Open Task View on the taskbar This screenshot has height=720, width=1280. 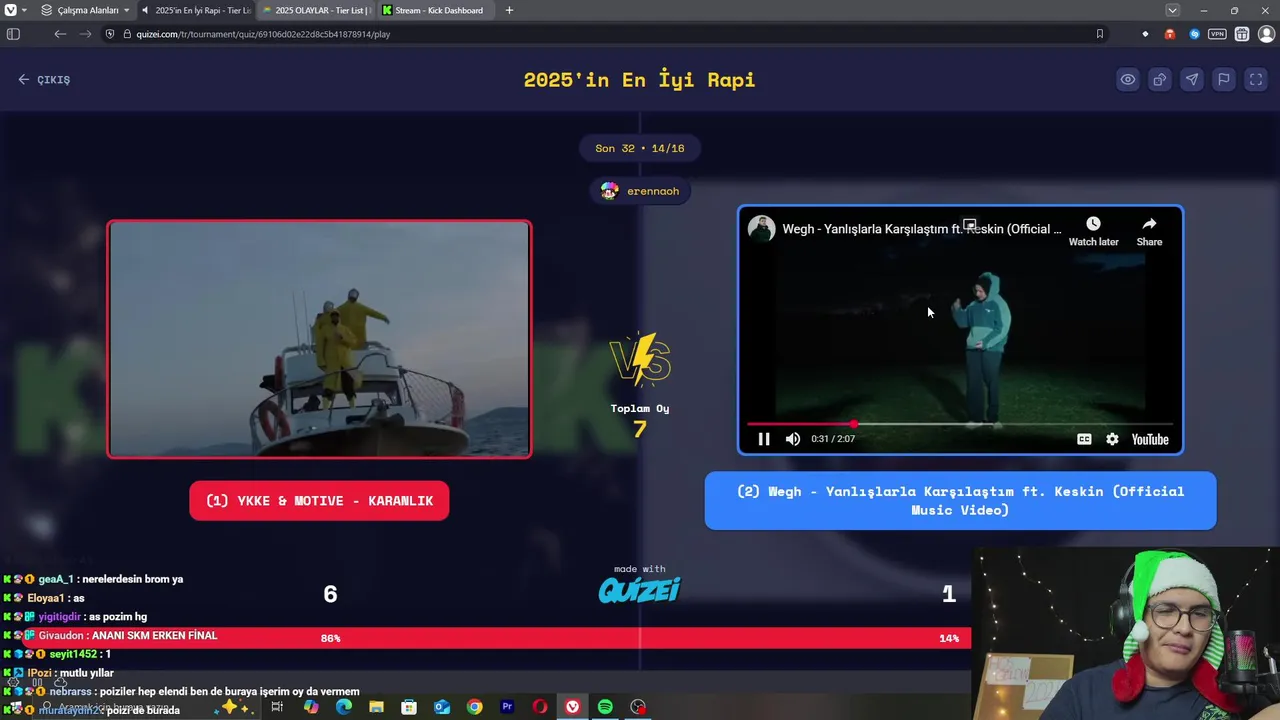277,707
